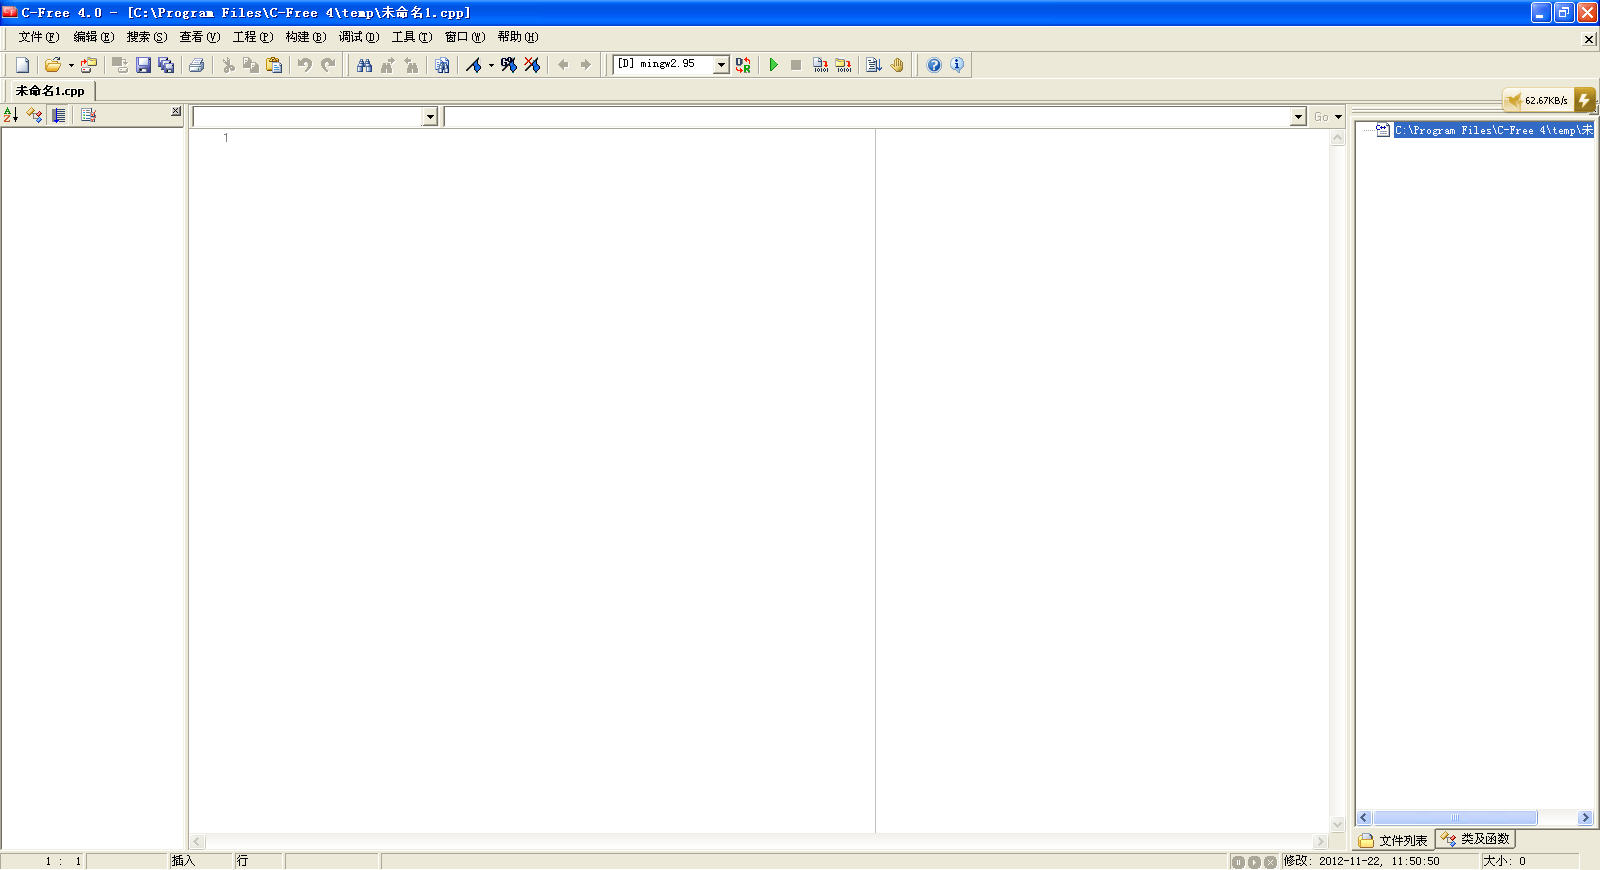Image resolution: width=1600 pixels, height=870 pixels.
Task: Switch to 文件列表 tab
Action: pyautogui.click(x=1394, y=840)
